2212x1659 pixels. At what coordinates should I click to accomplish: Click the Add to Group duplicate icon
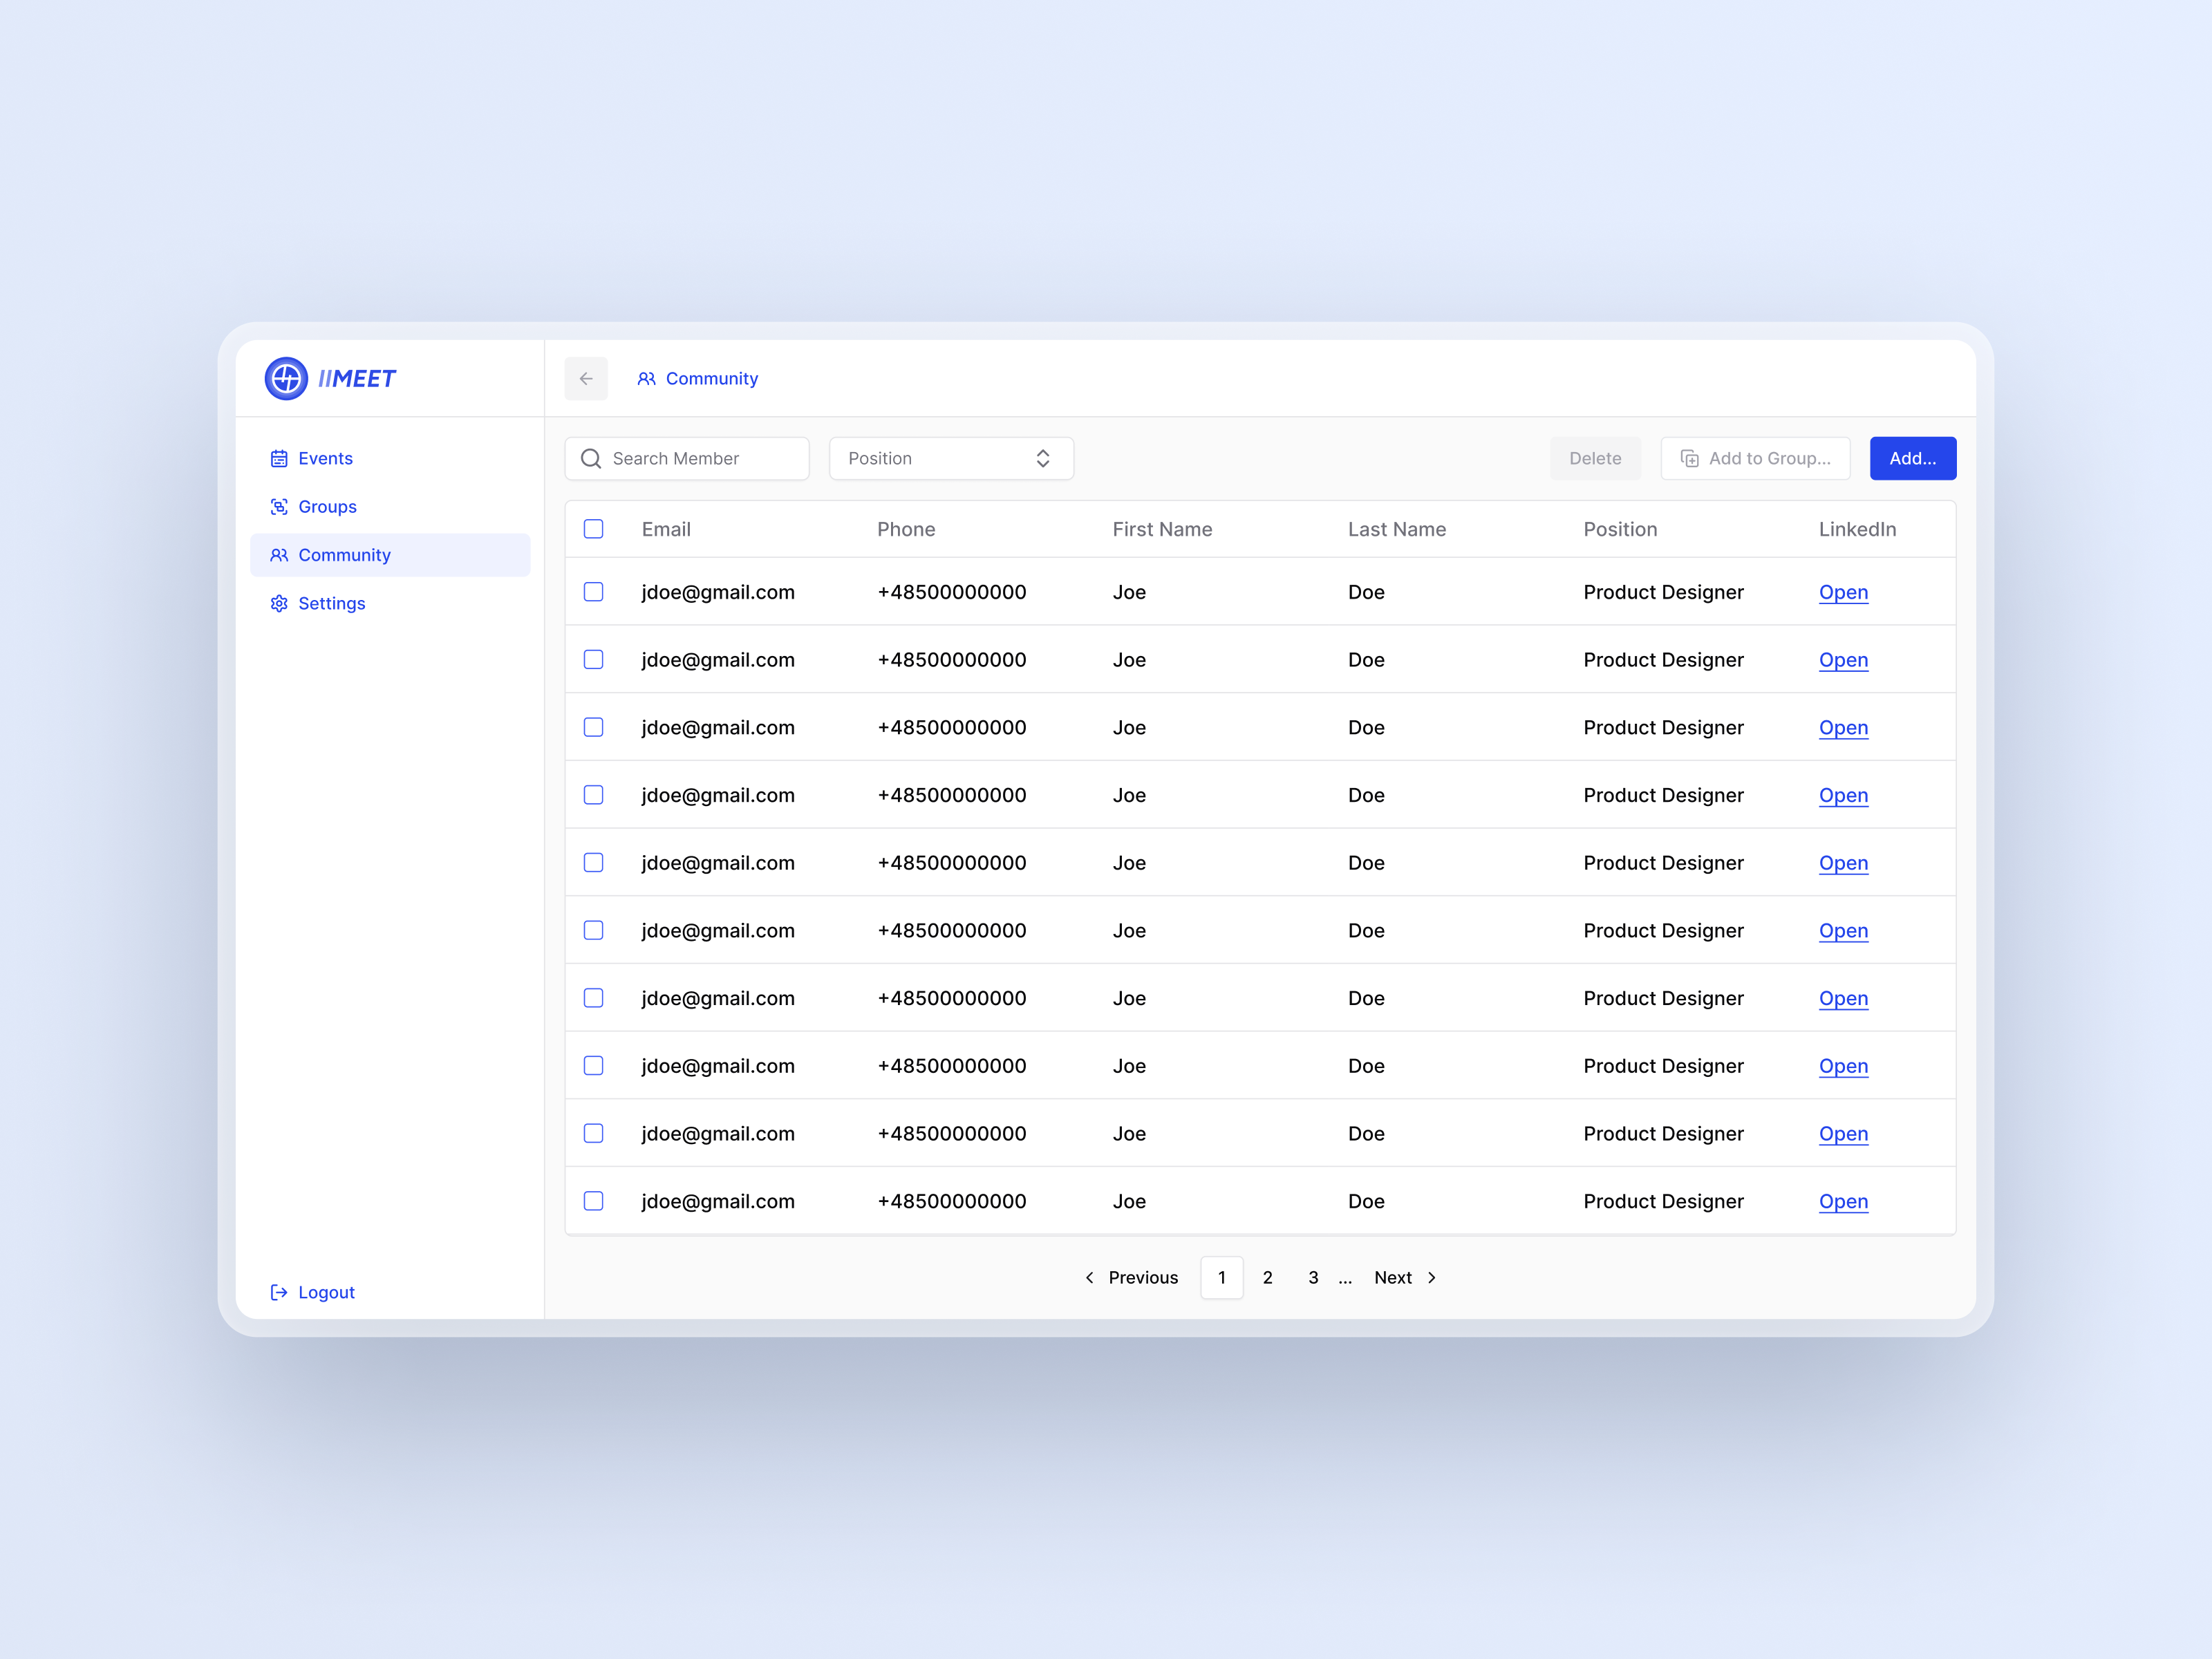pos(1690,458)
